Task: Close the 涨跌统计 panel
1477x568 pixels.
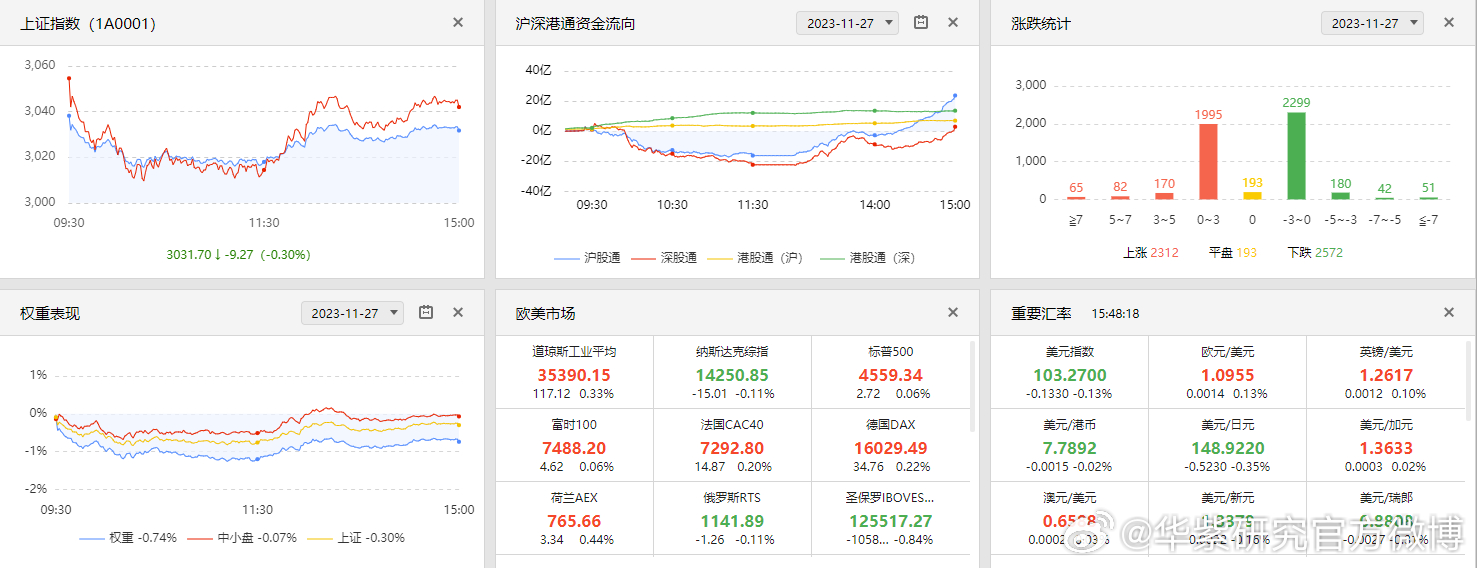Action: pyautogui.click(x=1448, y=23)
